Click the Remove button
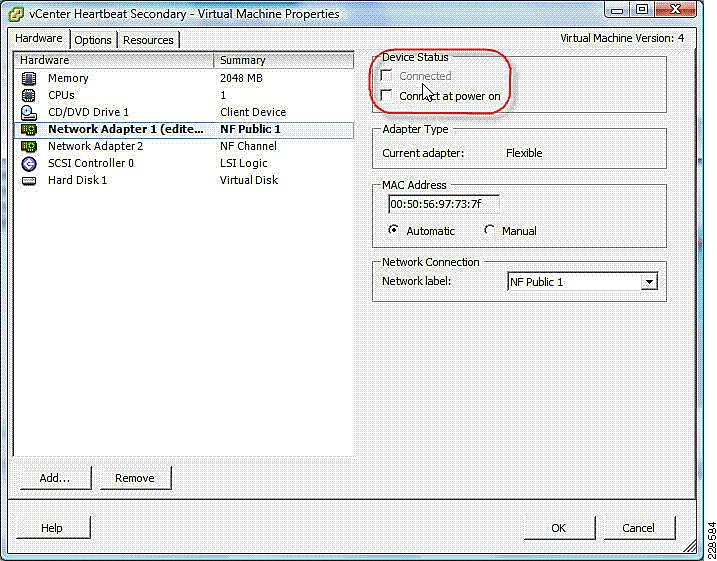Image resolution: width=717 pixels, height=561 pixels. coord(135,478)
